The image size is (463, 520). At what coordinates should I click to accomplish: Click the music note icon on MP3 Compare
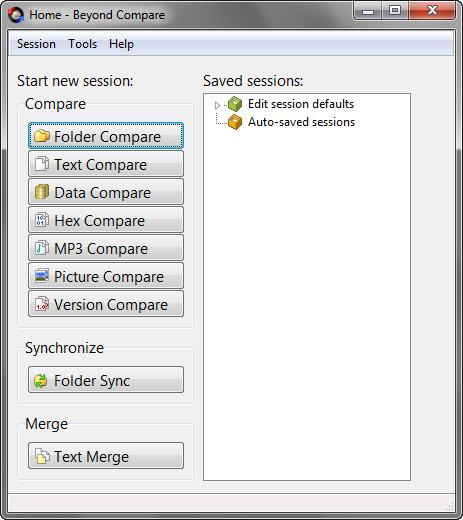point(42,248)
